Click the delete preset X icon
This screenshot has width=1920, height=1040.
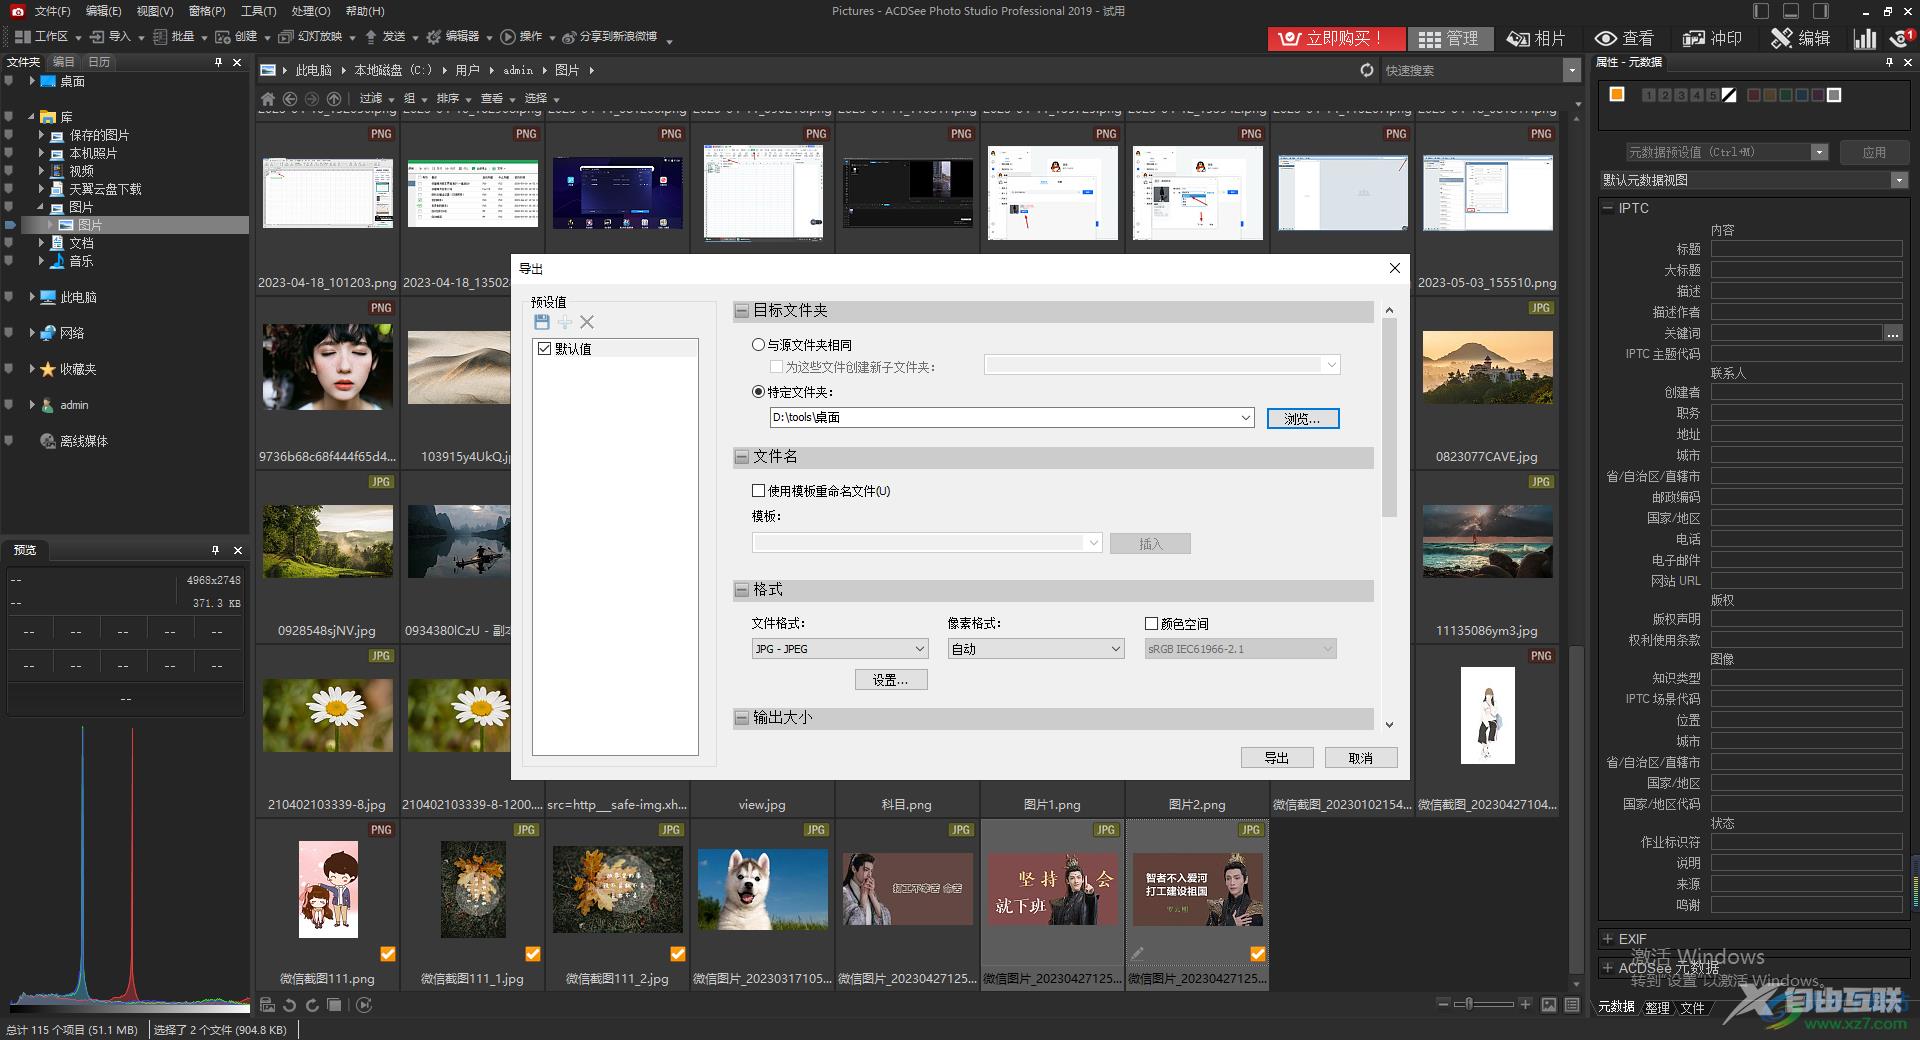tap(587, 322)
